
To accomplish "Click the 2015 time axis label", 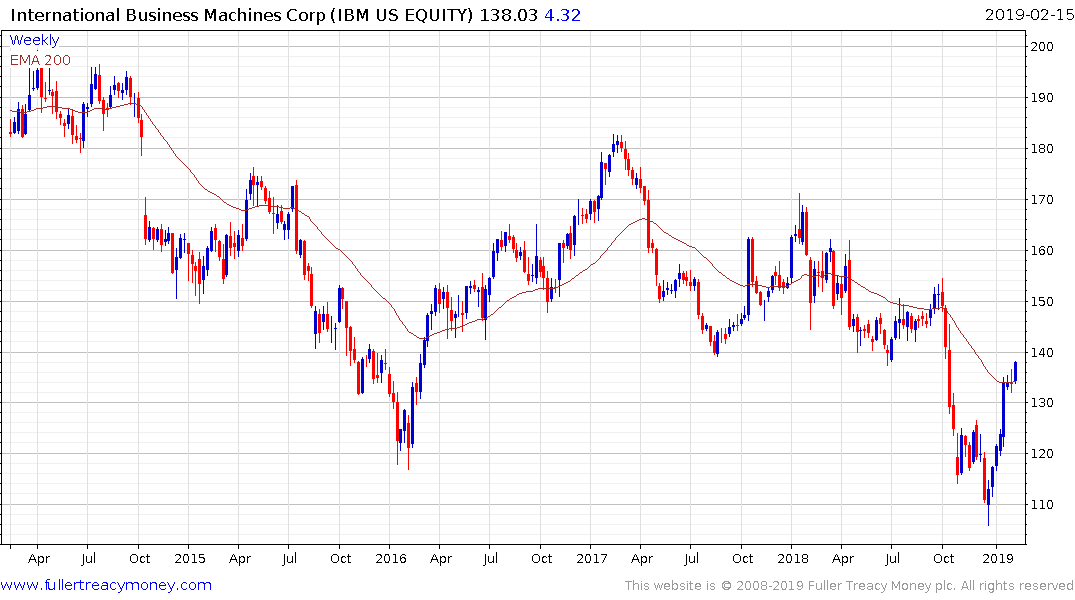I will coord(190,558).
